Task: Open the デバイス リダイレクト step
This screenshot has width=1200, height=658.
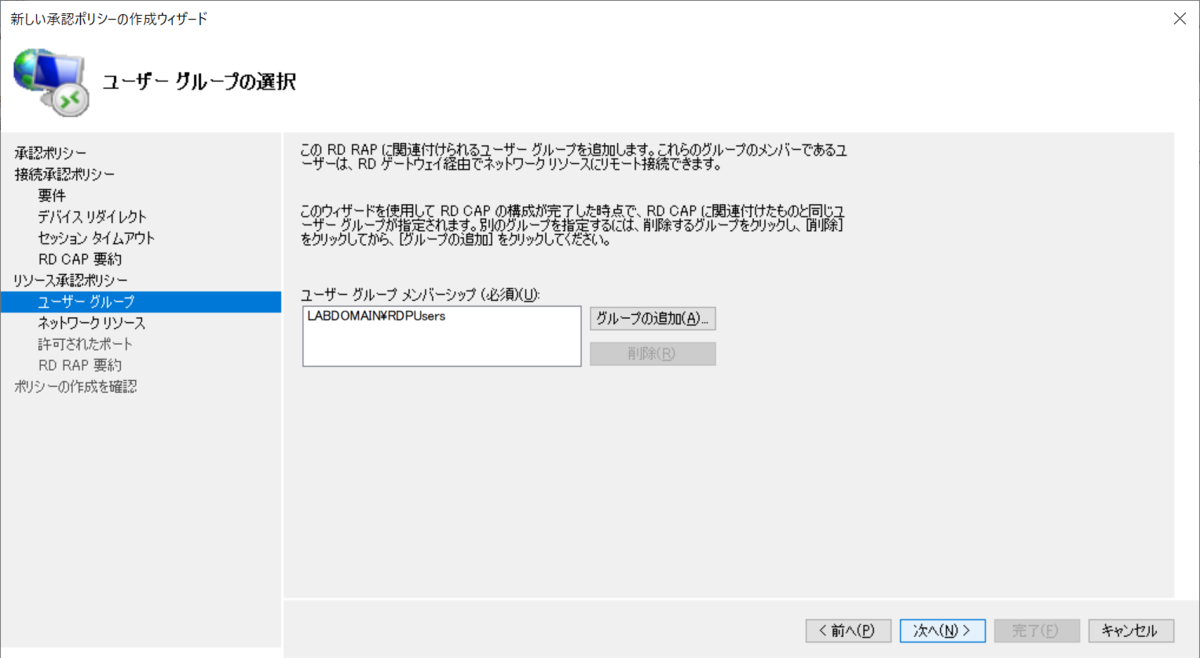Action: tap(92, 216)
